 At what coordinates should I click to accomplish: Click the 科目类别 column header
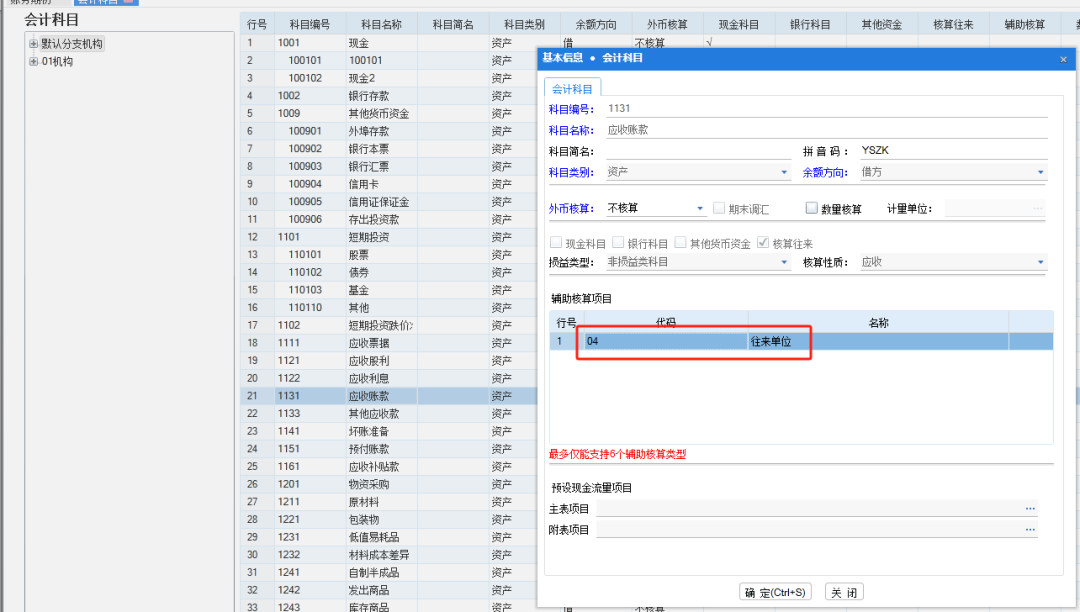click(x=524, y=25)
